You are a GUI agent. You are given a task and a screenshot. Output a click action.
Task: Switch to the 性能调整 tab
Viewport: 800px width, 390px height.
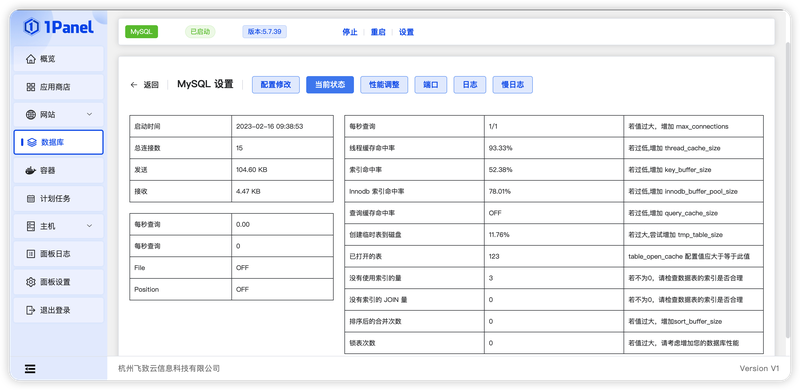coord(384,85)
